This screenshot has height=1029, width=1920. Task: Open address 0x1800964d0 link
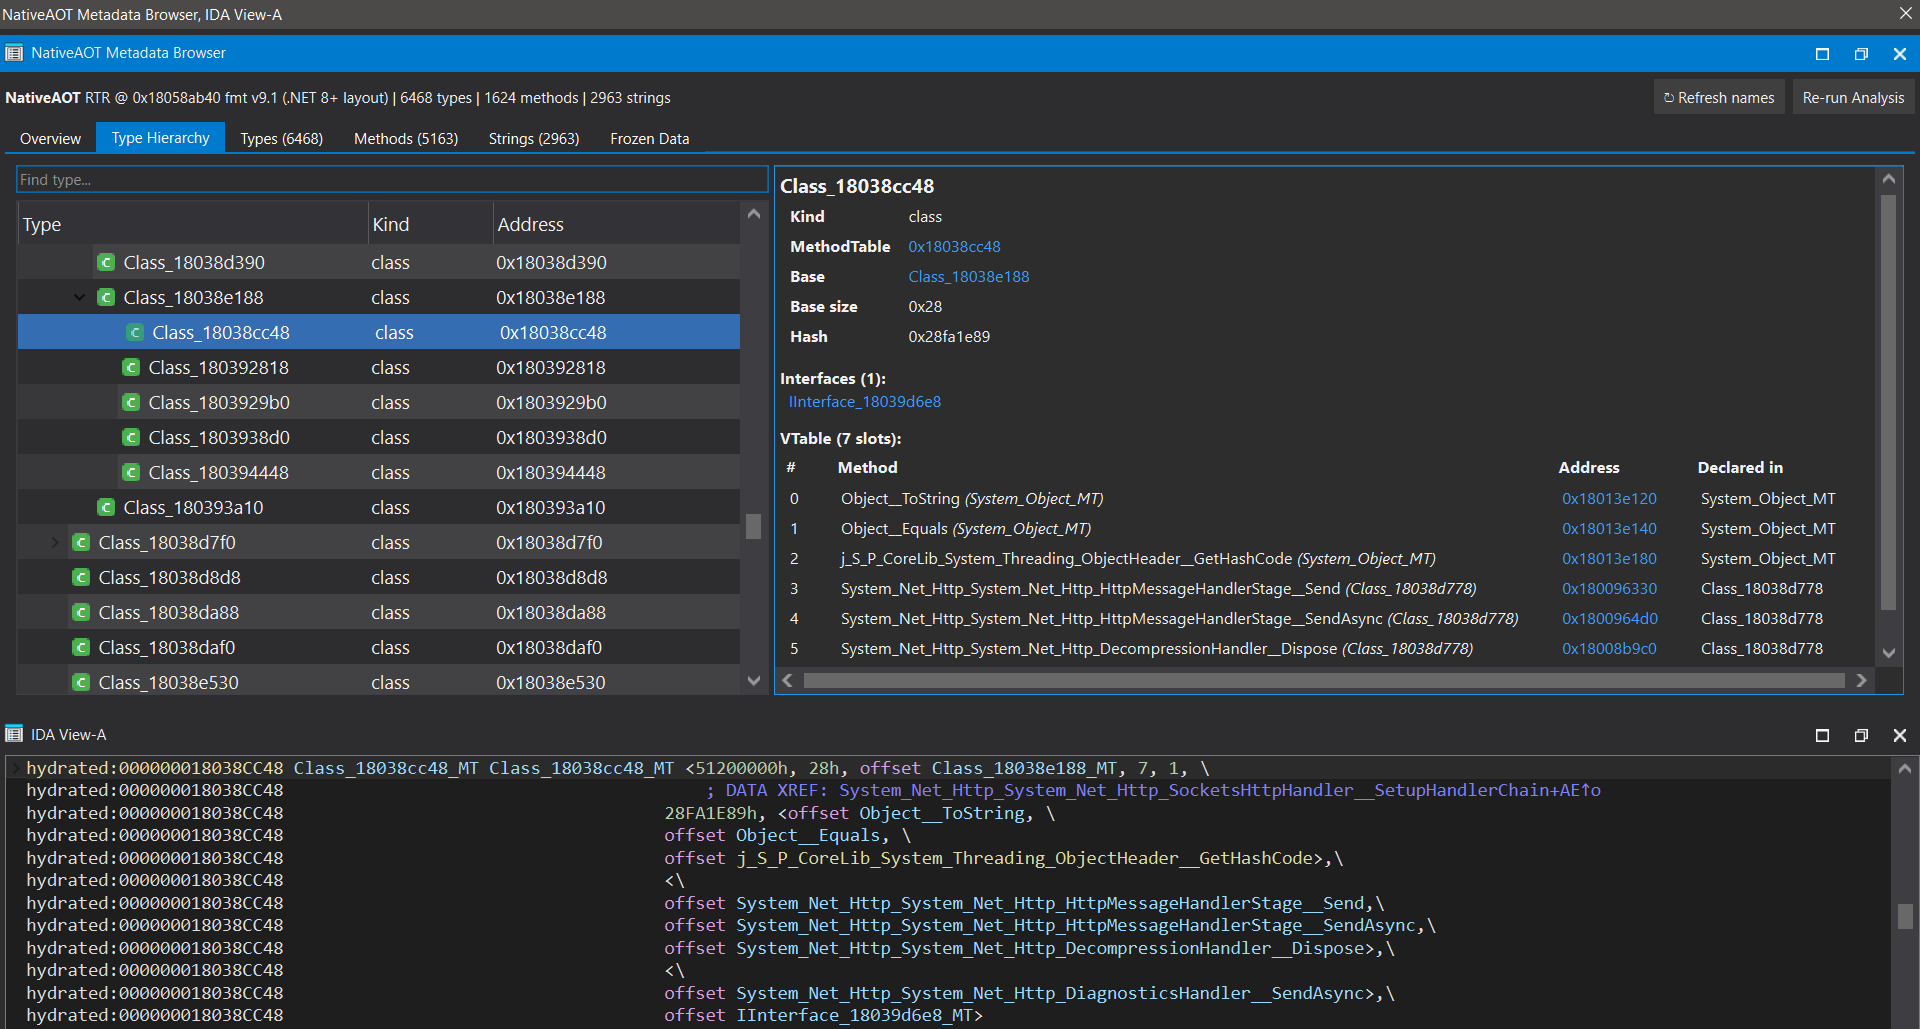click(1609, 619)
